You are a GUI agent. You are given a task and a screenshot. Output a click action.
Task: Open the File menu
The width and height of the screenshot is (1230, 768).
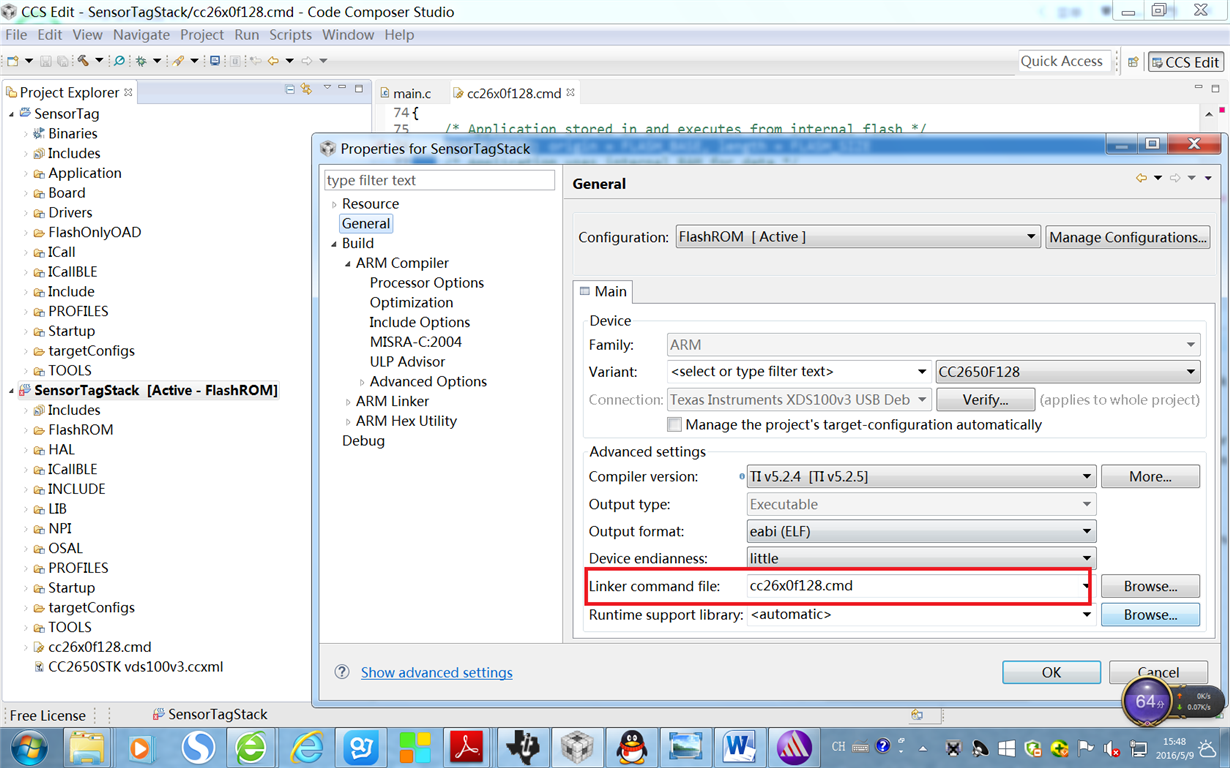pos(16,34)
